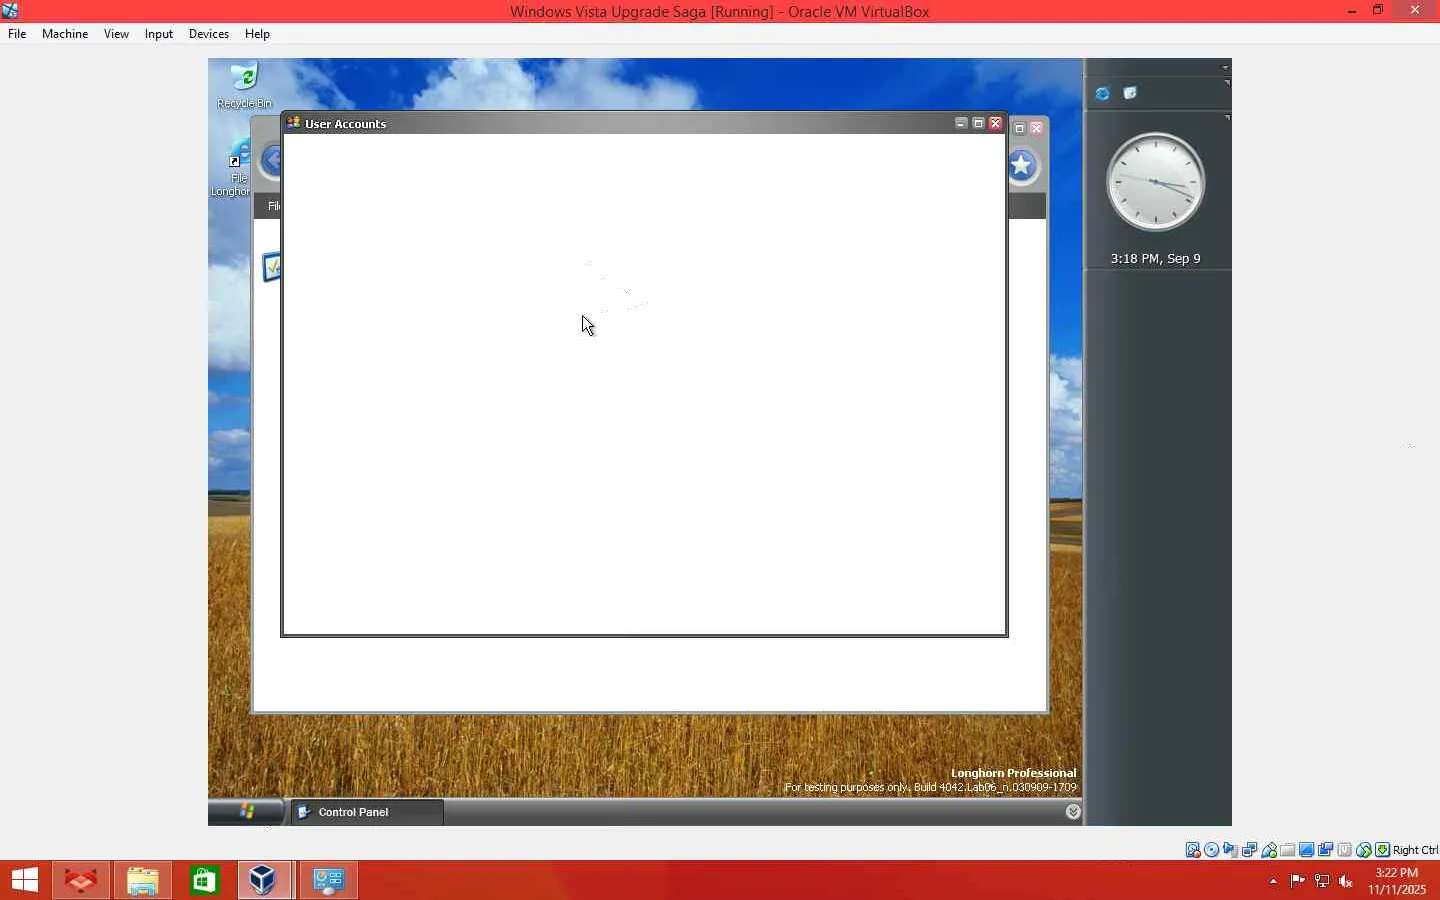
Task: Click the recording status indicator icon
Action: pyautogui.click(x=1326, y=850)
